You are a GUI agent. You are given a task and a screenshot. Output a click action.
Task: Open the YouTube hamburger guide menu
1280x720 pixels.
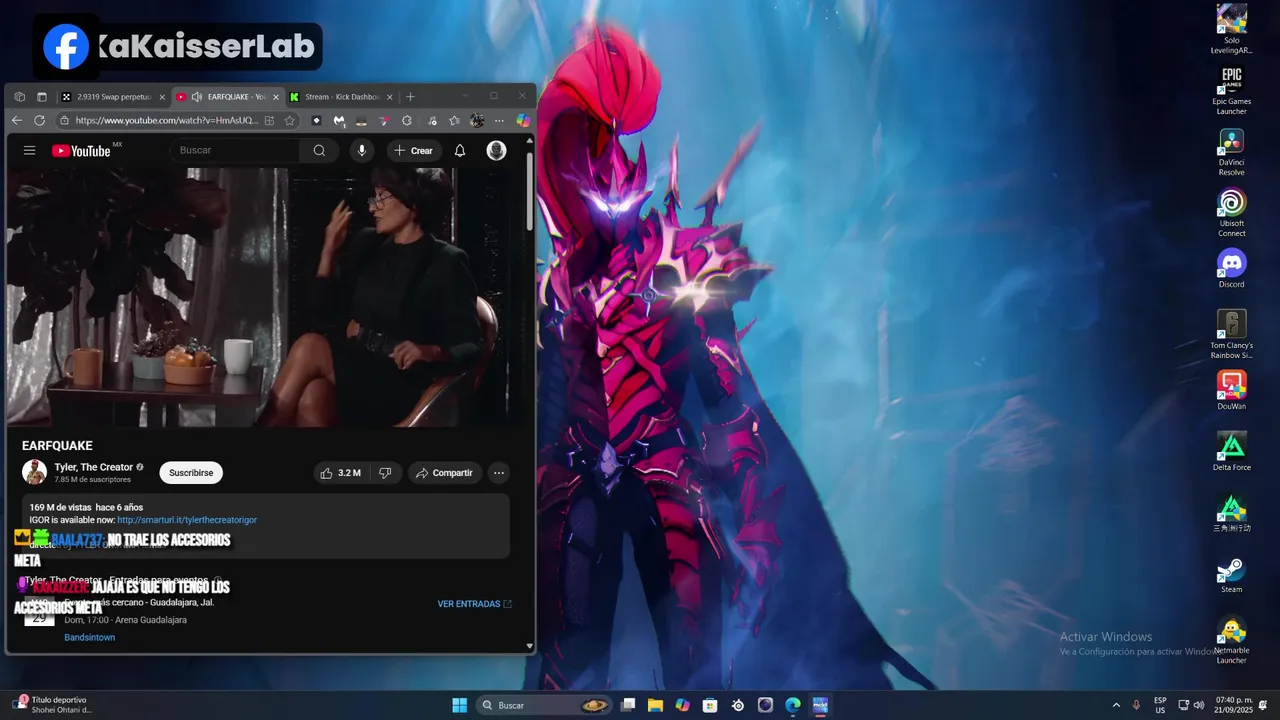pyautogui.click(x=30, y=151)
